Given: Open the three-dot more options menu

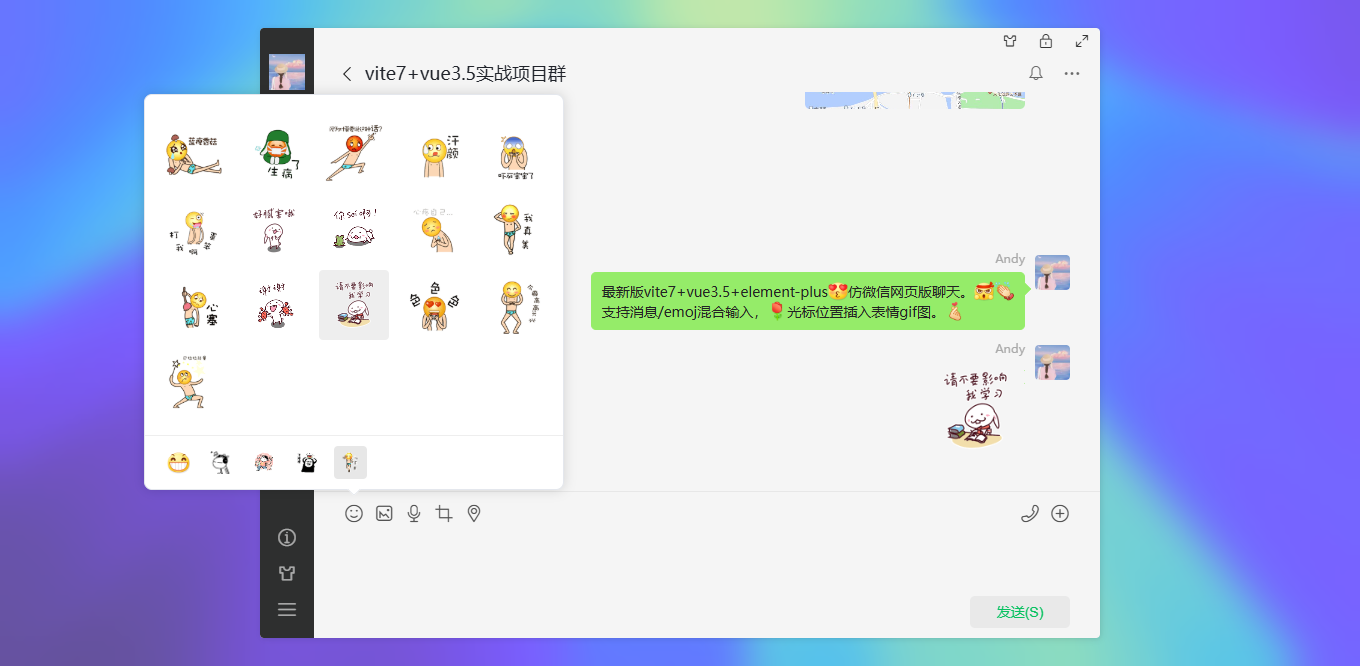Looking at the screenshot, I should (x=1072, y=73).
